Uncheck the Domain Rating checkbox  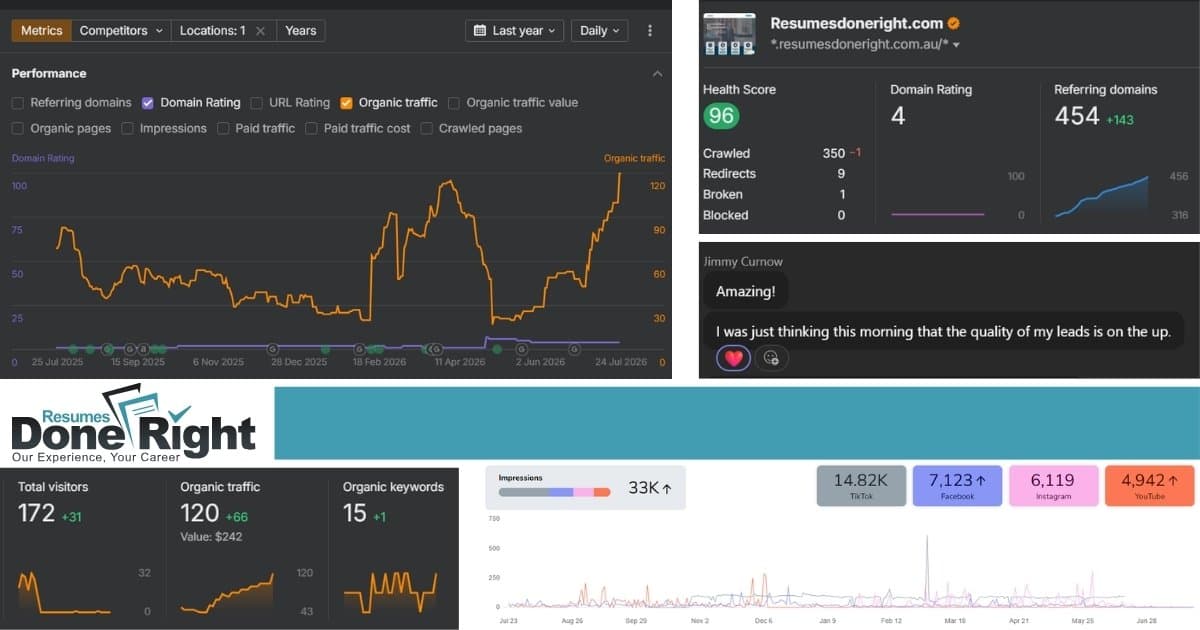148,102
